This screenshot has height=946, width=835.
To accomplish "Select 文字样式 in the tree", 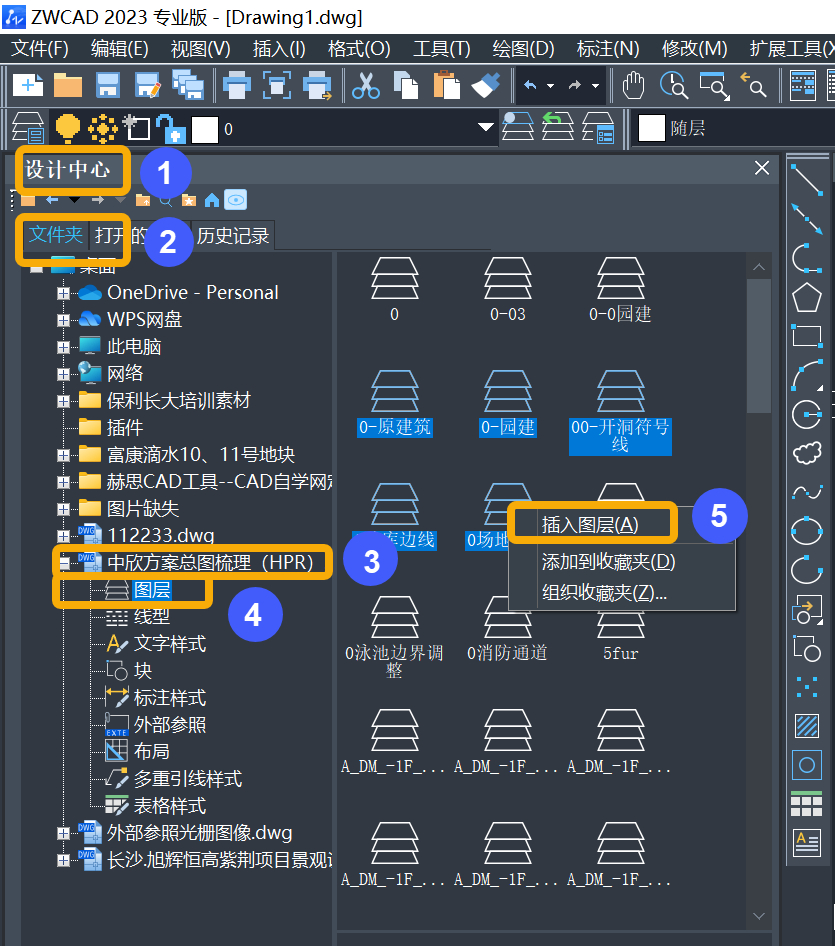I will [x=170, y=644].
